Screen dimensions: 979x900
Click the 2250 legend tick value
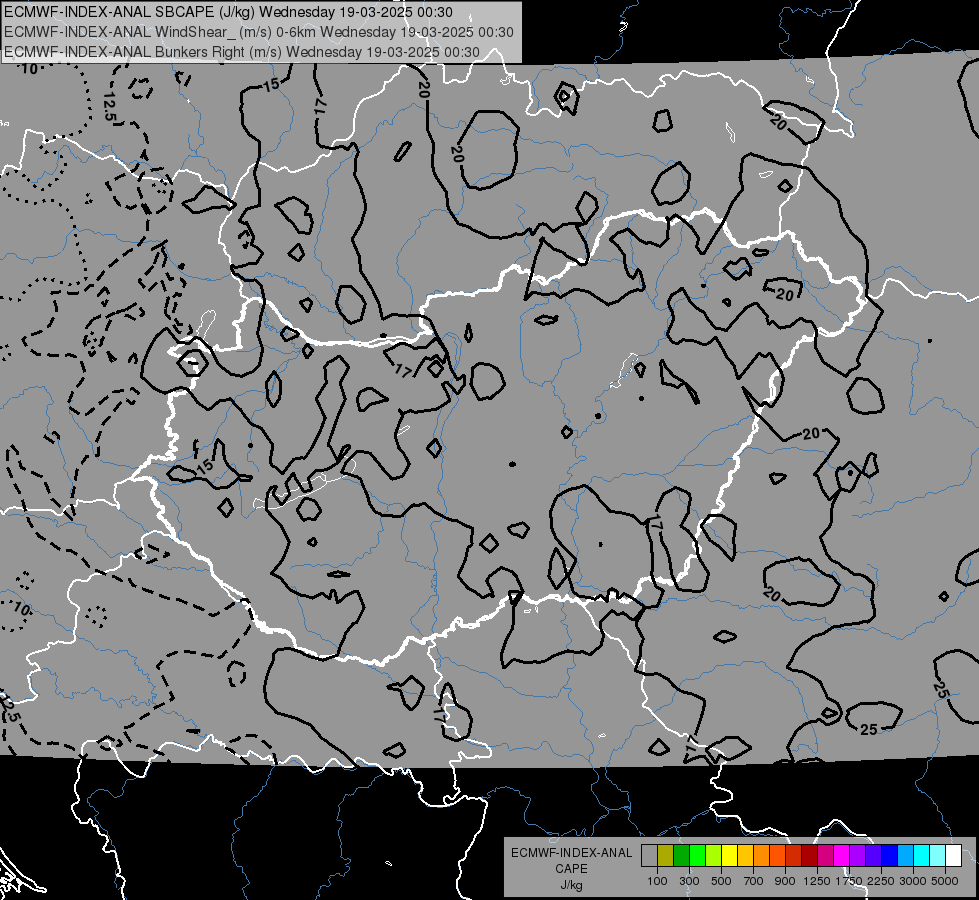point(881,881)
